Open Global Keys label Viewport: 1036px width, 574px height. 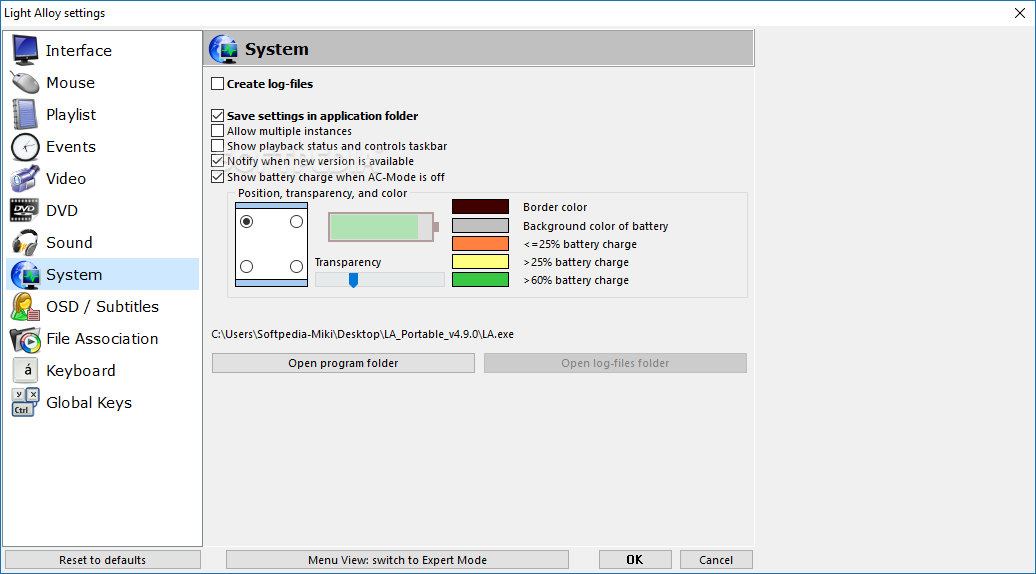pos(89,403)
